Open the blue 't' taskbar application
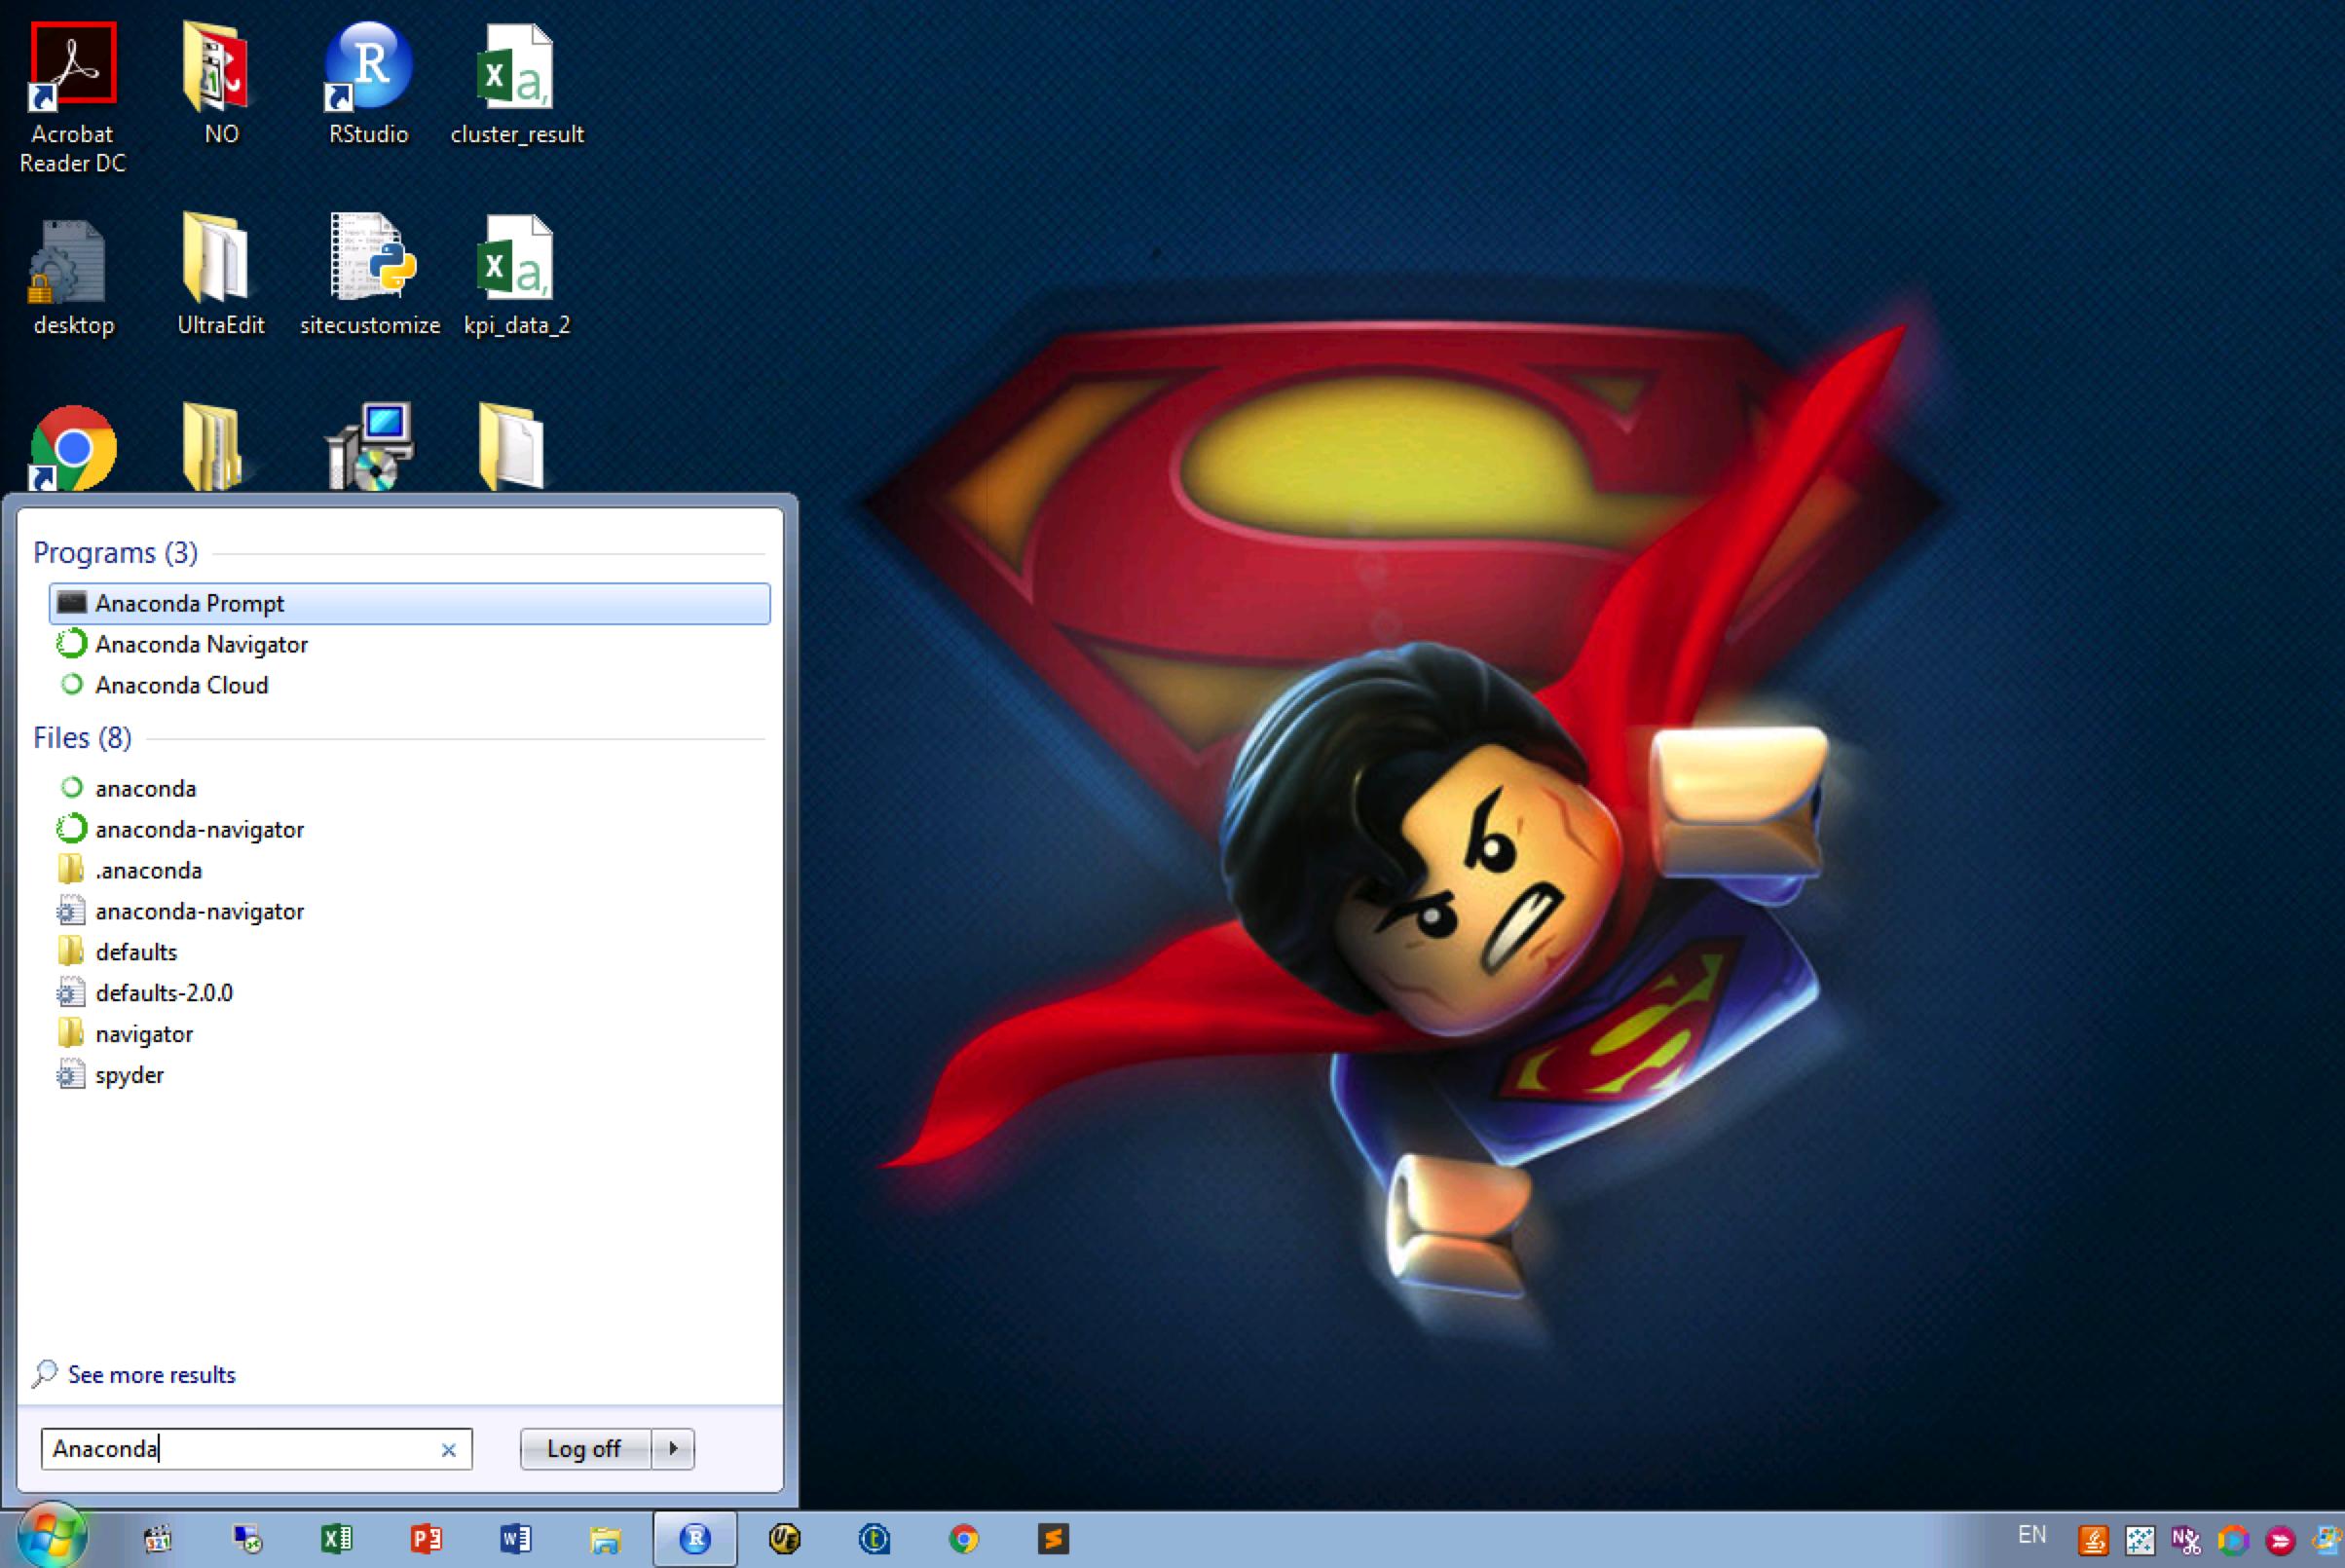This screenshot has height=1568, width=2345. [x=874, y=1539]
